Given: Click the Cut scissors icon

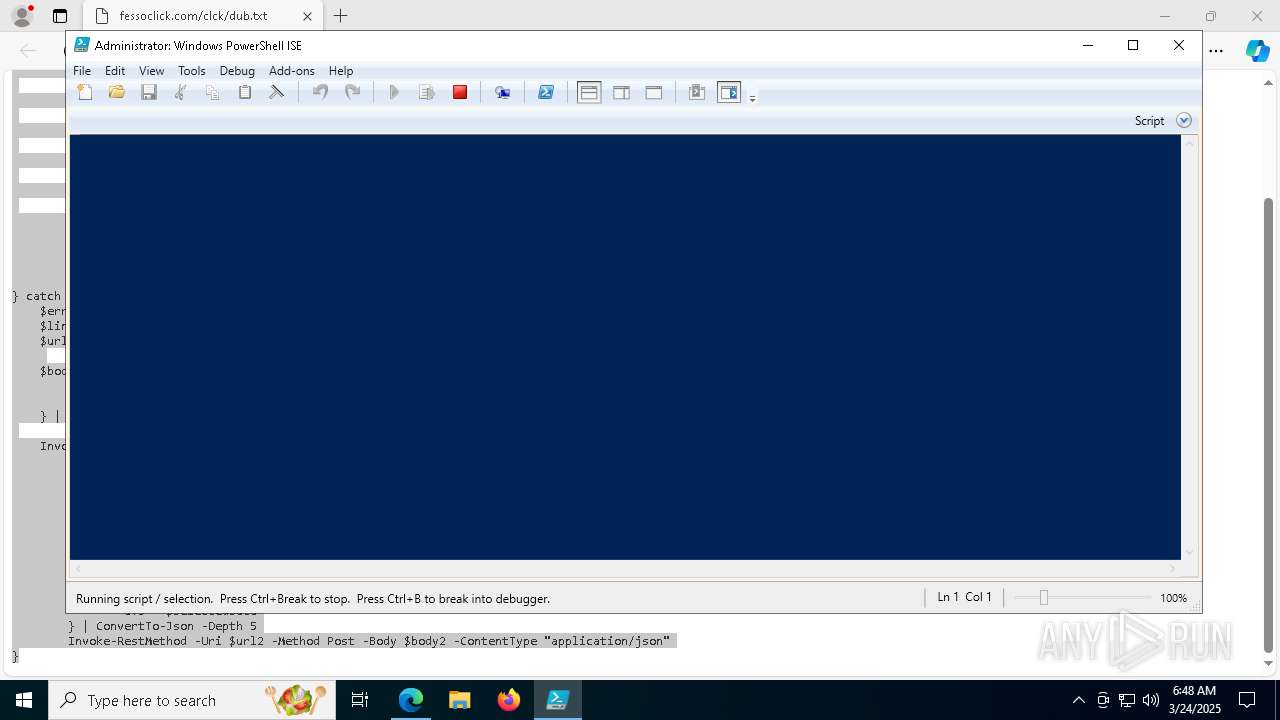Looking at the screenshot, I should tap(181, 92).
